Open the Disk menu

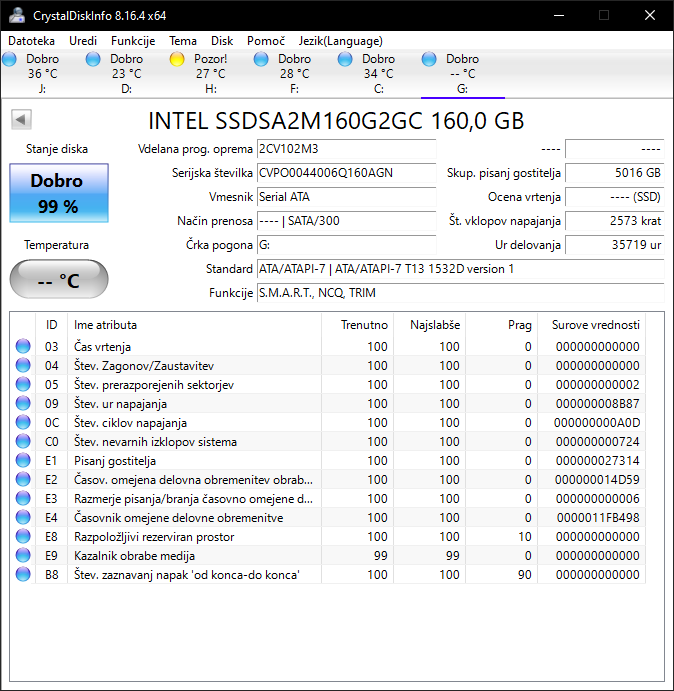[222, 41]
